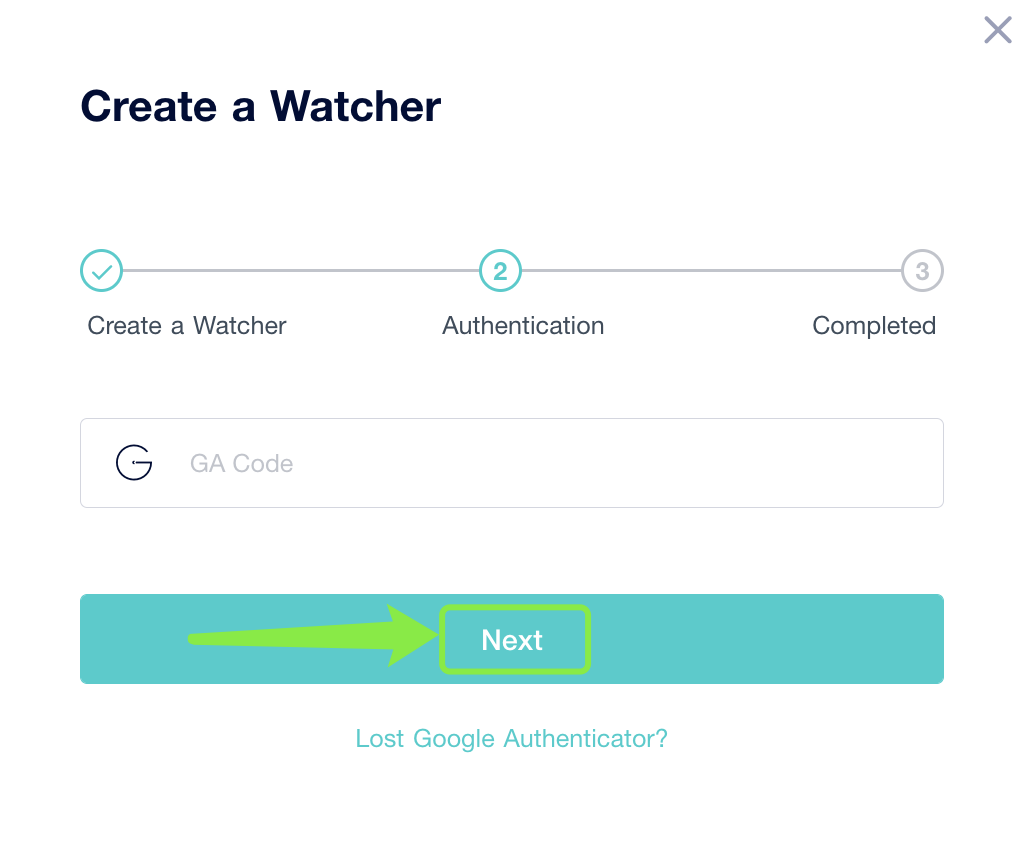Viewport: 1030px width, 860px height.
Task: Close the Create a Watcher dialog
Action: (x=997, y=30)
